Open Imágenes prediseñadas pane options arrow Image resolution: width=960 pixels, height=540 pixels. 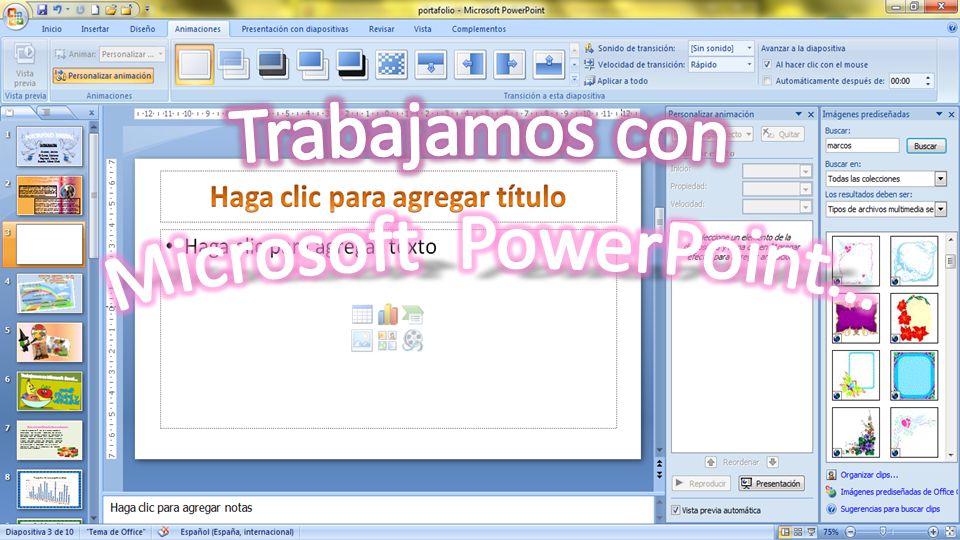939,114
